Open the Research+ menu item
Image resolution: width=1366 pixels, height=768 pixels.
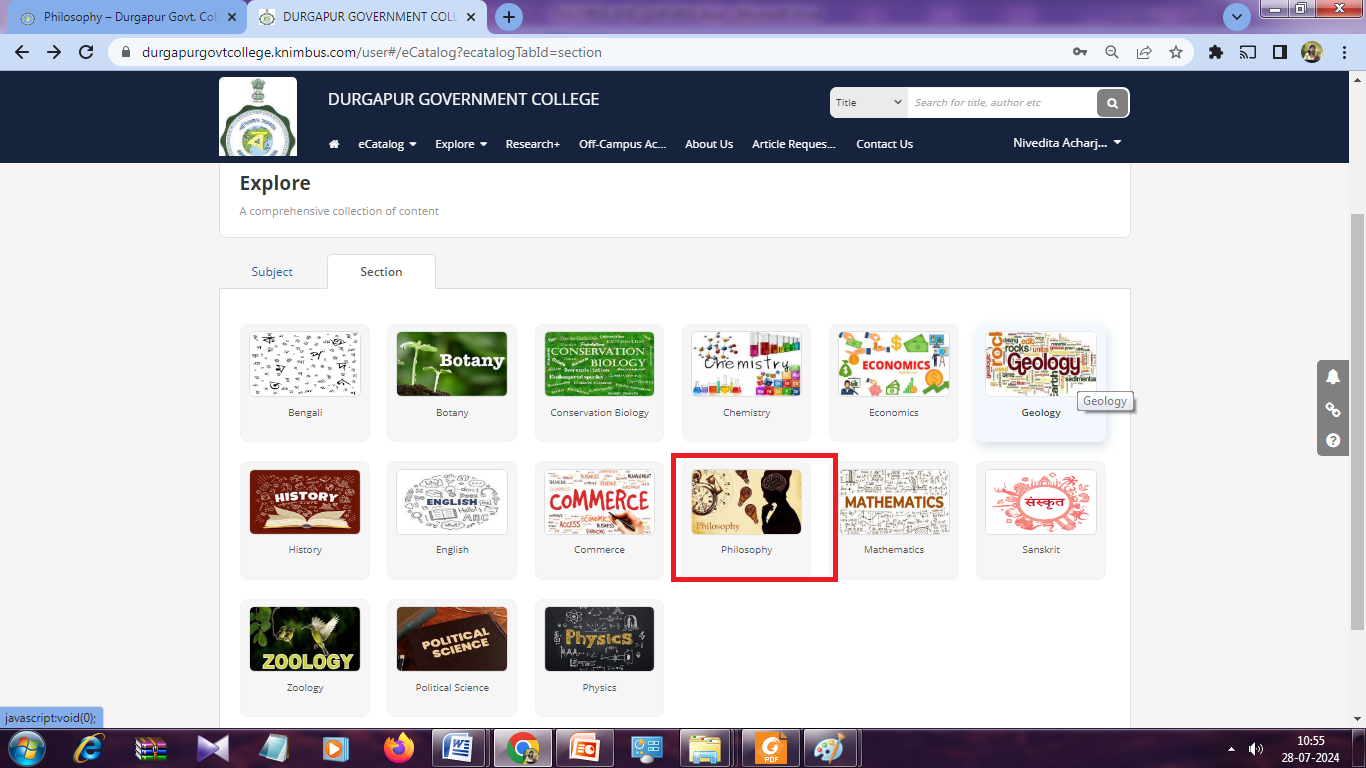[x=532, y=144]
